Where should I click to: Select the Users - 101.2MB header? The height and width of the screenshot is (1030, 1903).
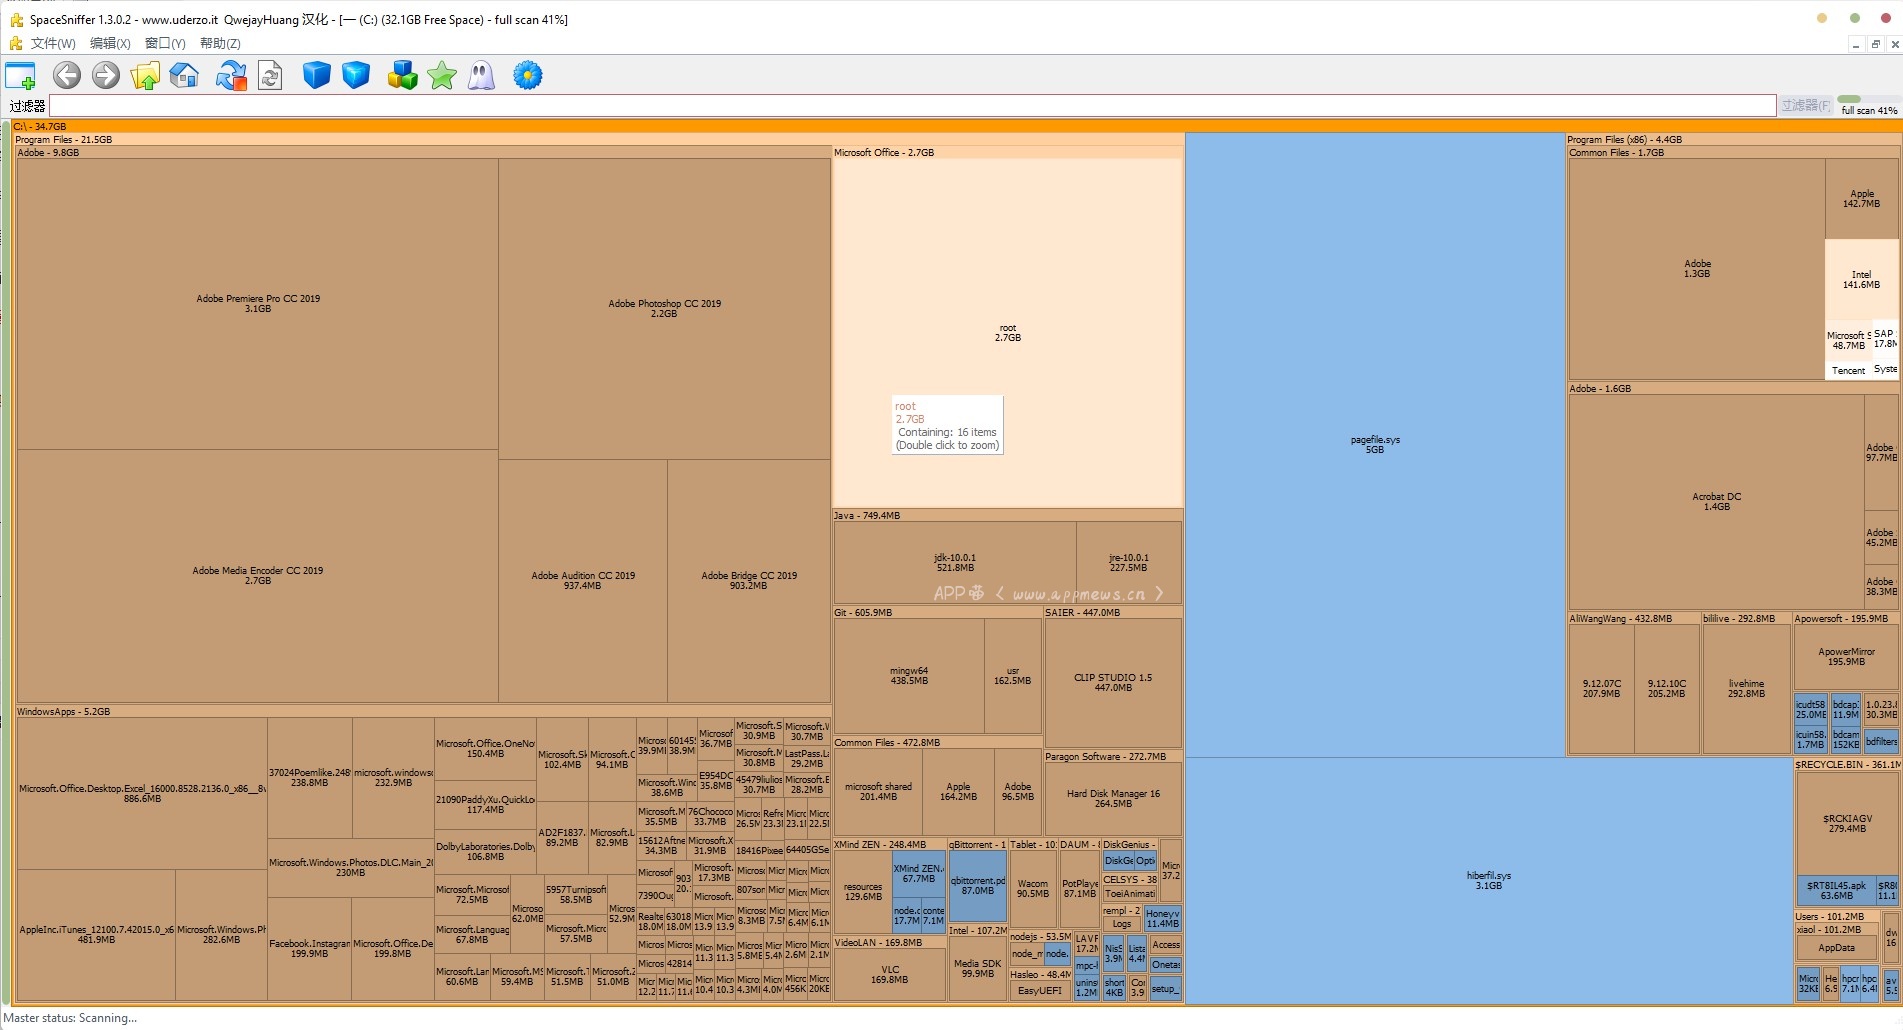1837,916
